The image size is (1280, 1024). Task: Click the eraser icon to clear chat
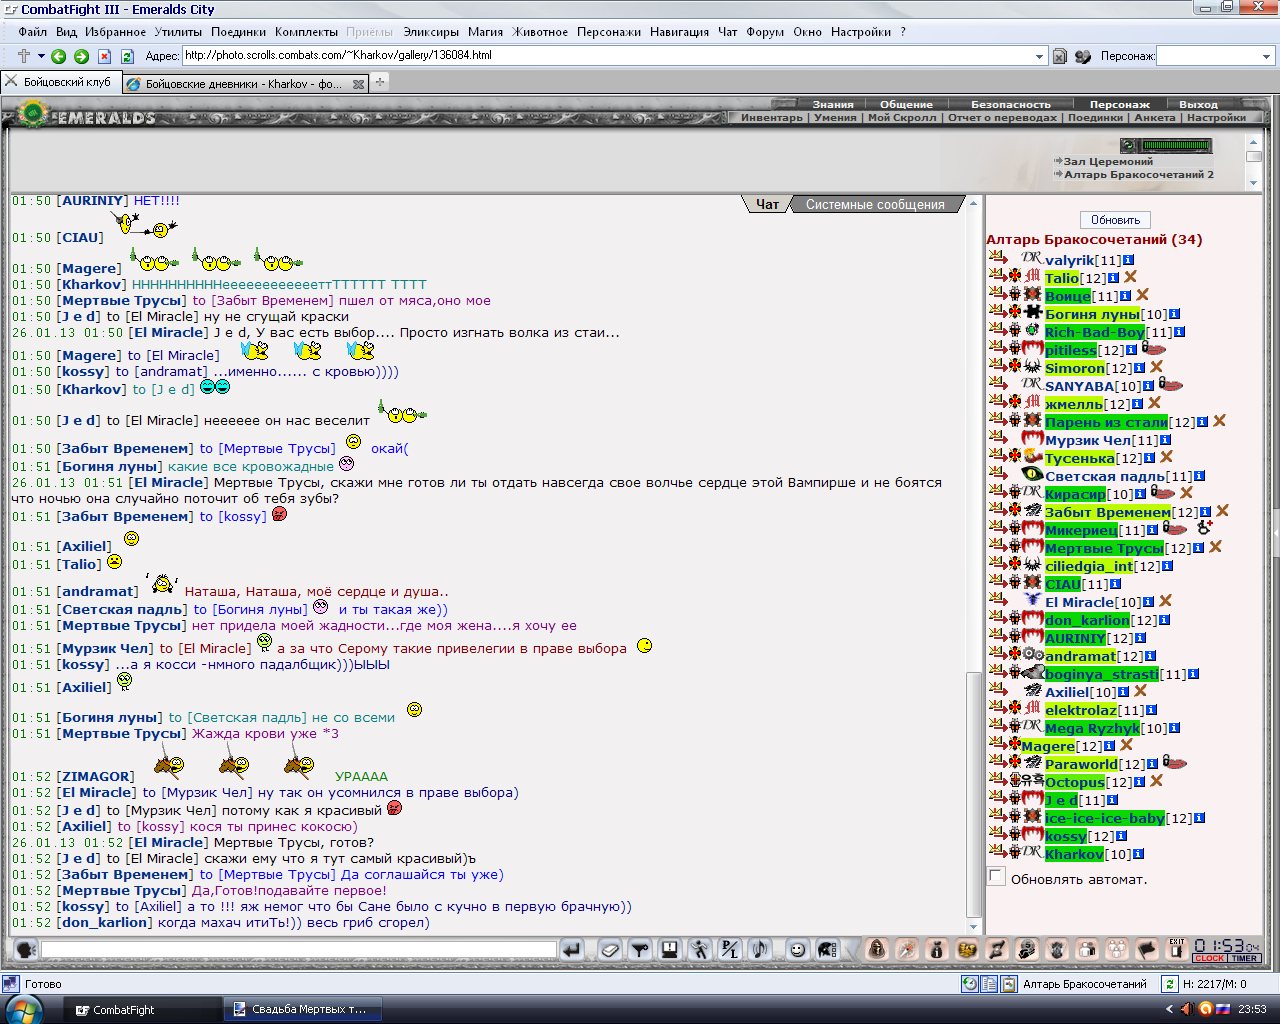click(610, 949)
